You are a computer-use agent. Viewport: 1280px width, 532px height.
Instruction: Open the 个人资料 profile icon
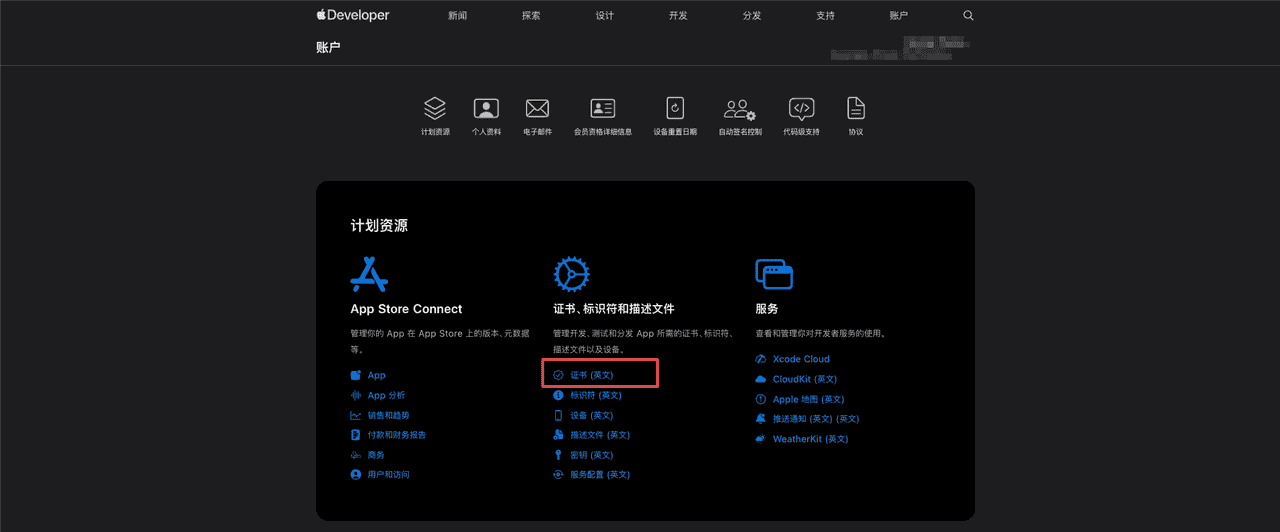point(486,108)
